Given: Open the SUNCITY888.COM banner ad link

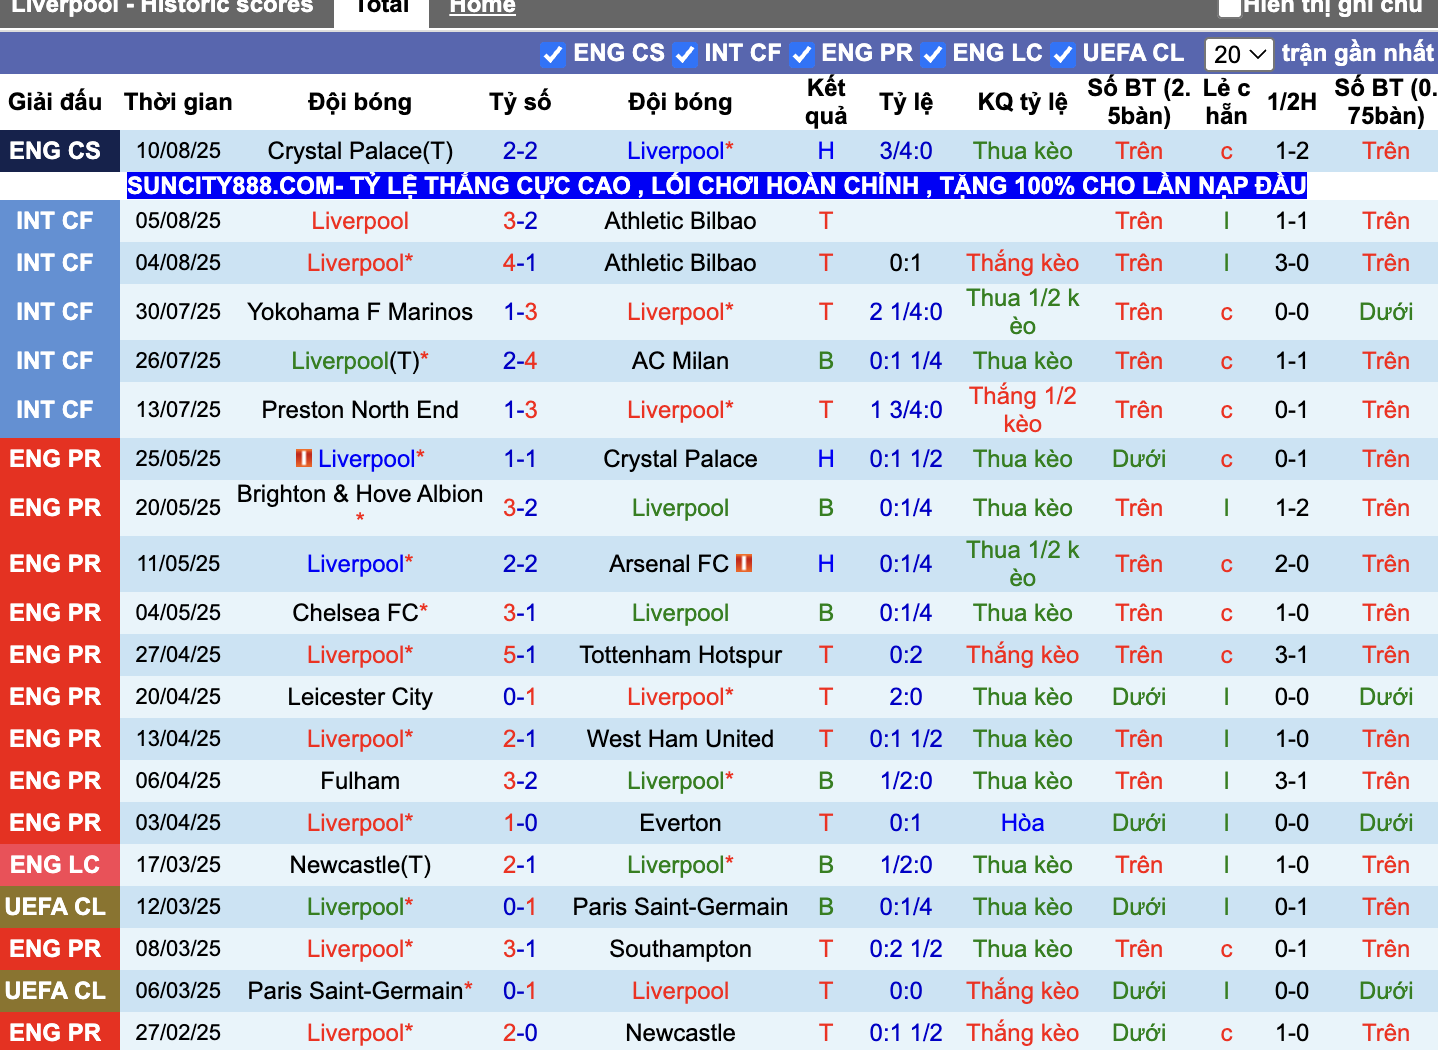Looking at the screenshot, I should (717, 186).
